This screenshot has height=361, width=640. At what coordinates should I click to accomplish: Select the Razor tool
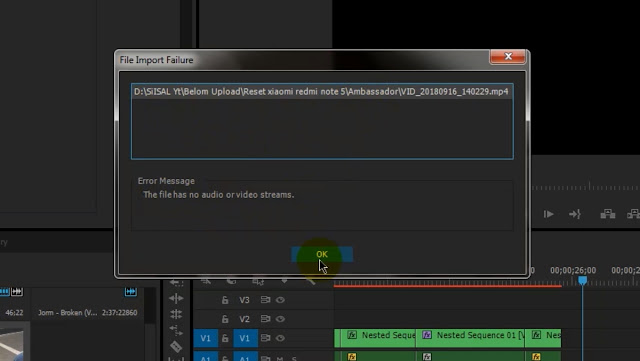coord(176,346)
